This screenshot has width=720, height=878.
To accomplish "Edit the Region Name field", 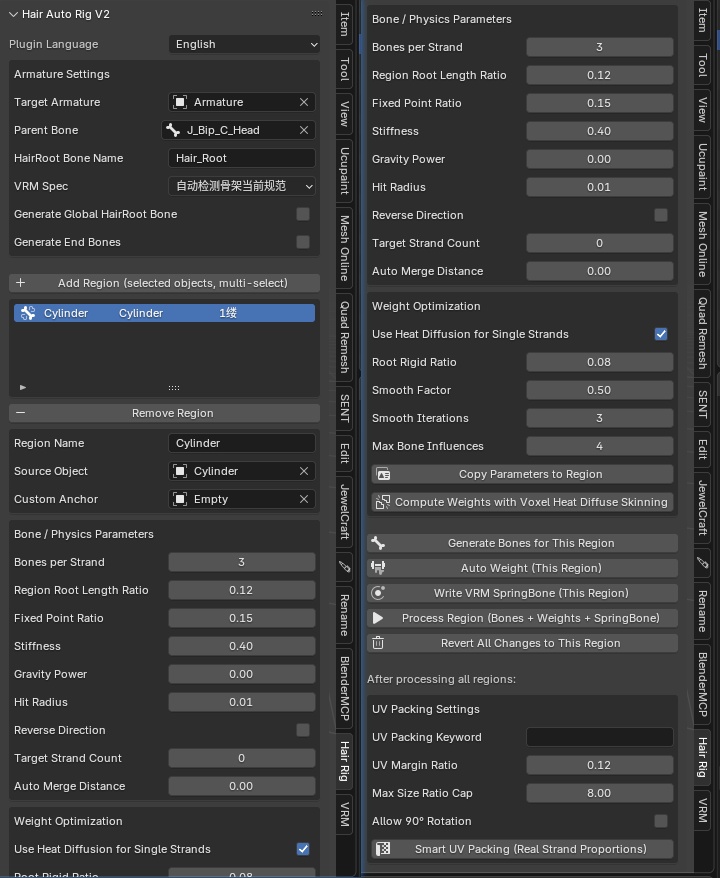I will pos(242,443).
